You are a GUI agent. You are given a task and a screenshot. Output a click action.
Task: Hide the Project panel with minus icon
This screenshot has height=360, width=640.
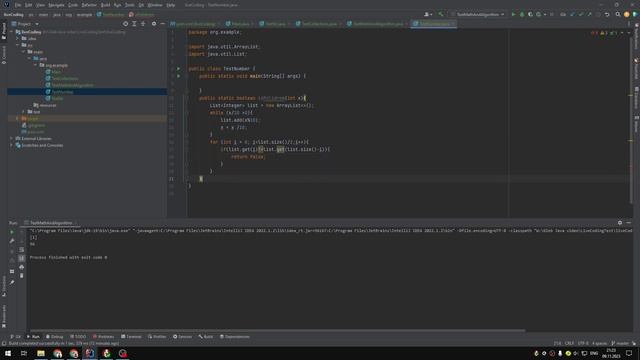(162, 24)
